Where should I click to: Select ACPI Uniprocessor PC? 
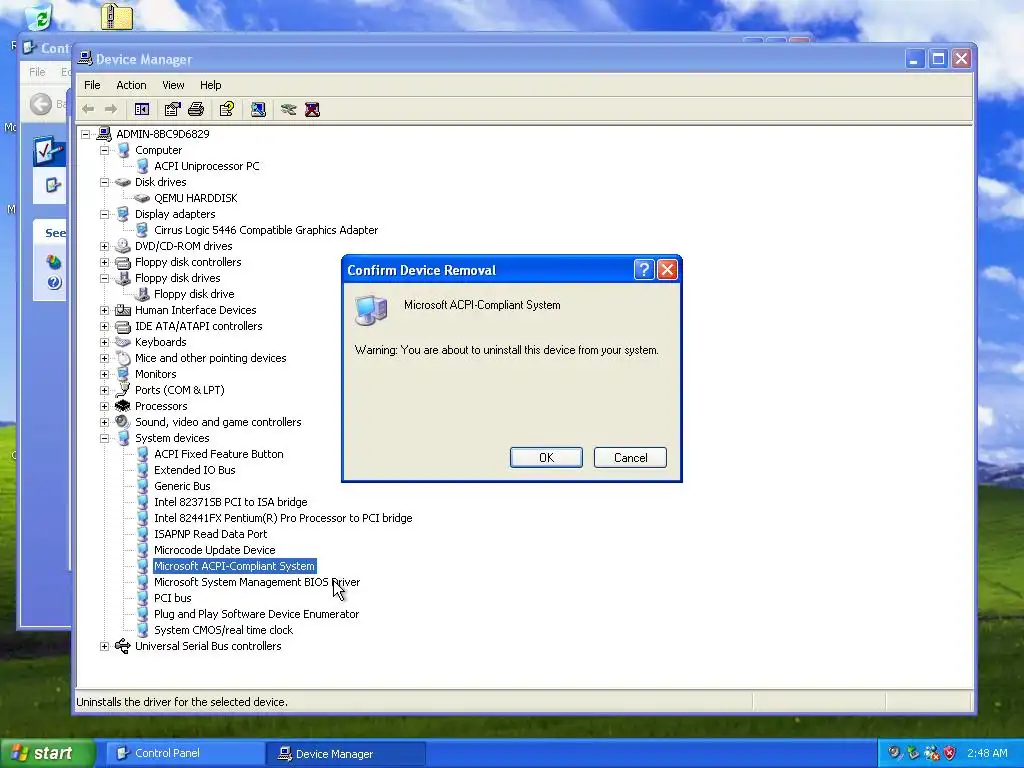(206, 166)
